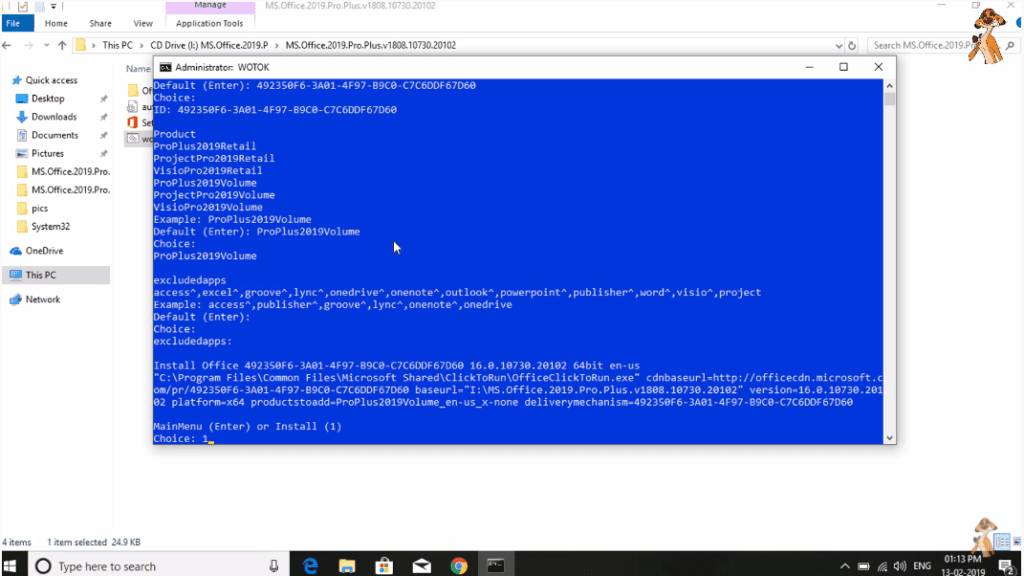Select the Application Tools tab
Viewport: 1024px width, 576px height.
pyautogui.click(x=209, y=23)
